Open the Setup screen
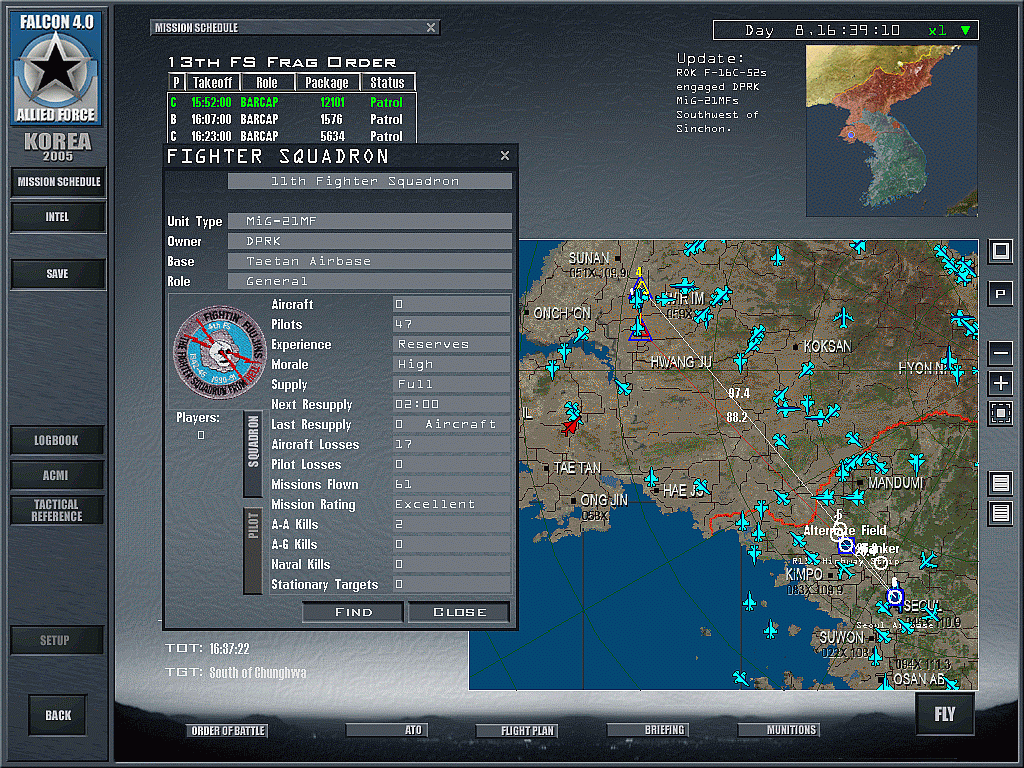 pos(57,640)
